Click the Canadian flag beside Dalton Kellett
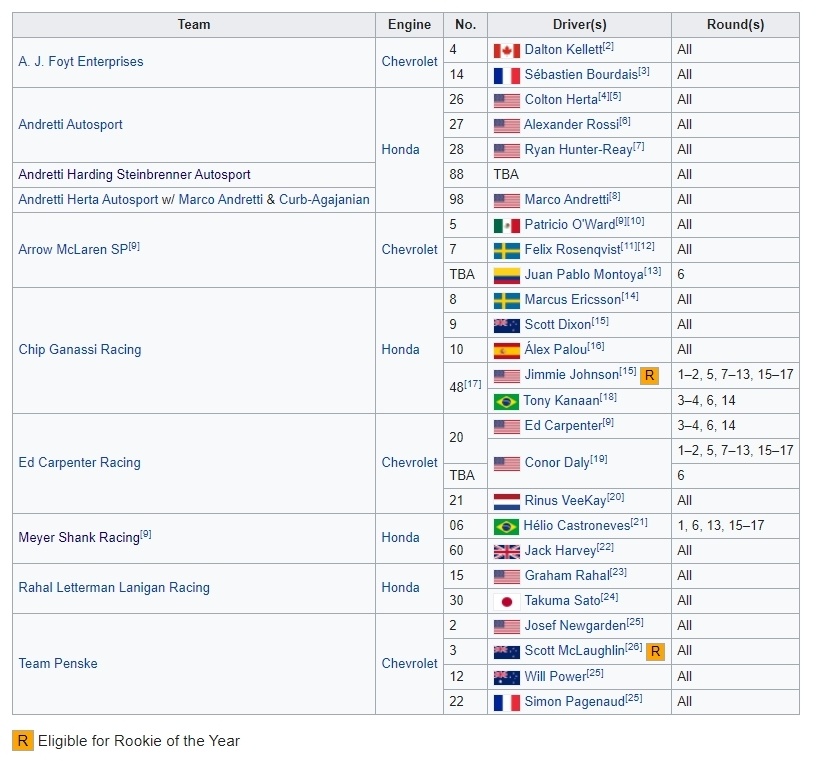 tap(507, 51)
